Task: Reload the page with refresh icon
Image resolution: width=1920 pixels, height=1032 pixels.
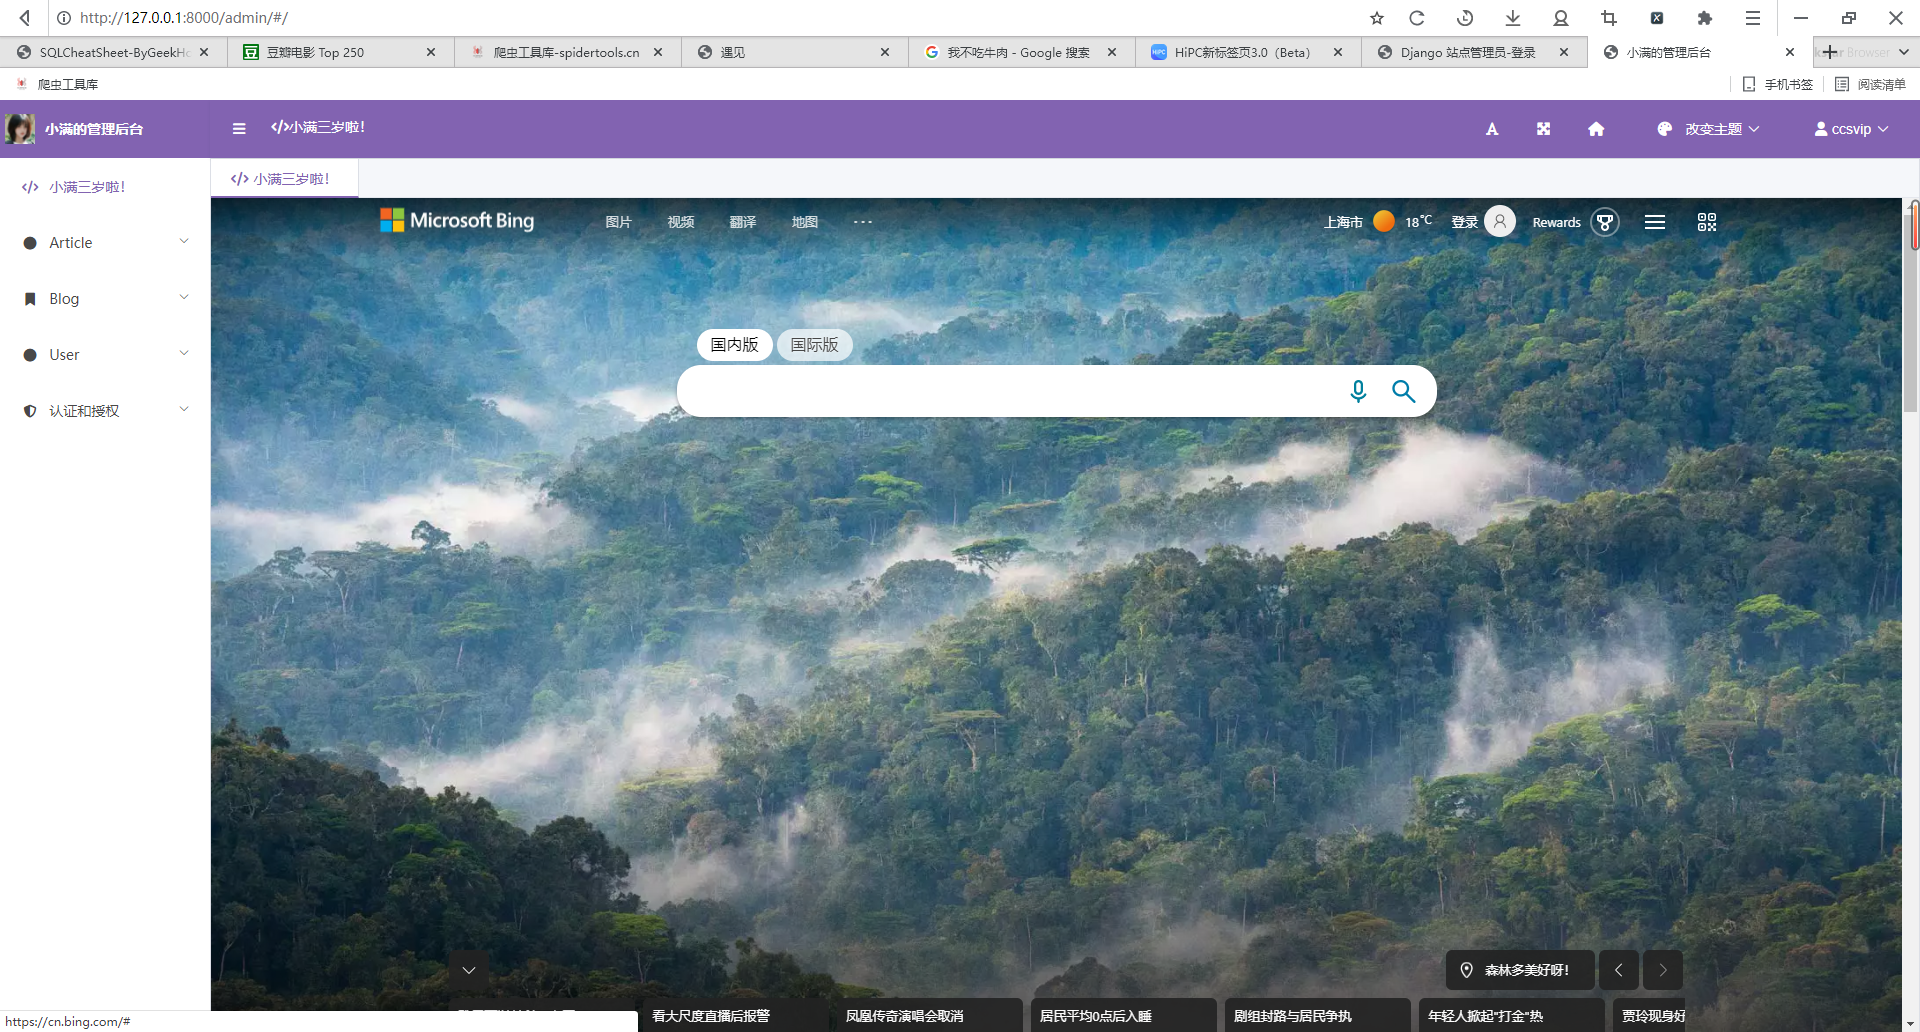Action: coord(1417,18)
